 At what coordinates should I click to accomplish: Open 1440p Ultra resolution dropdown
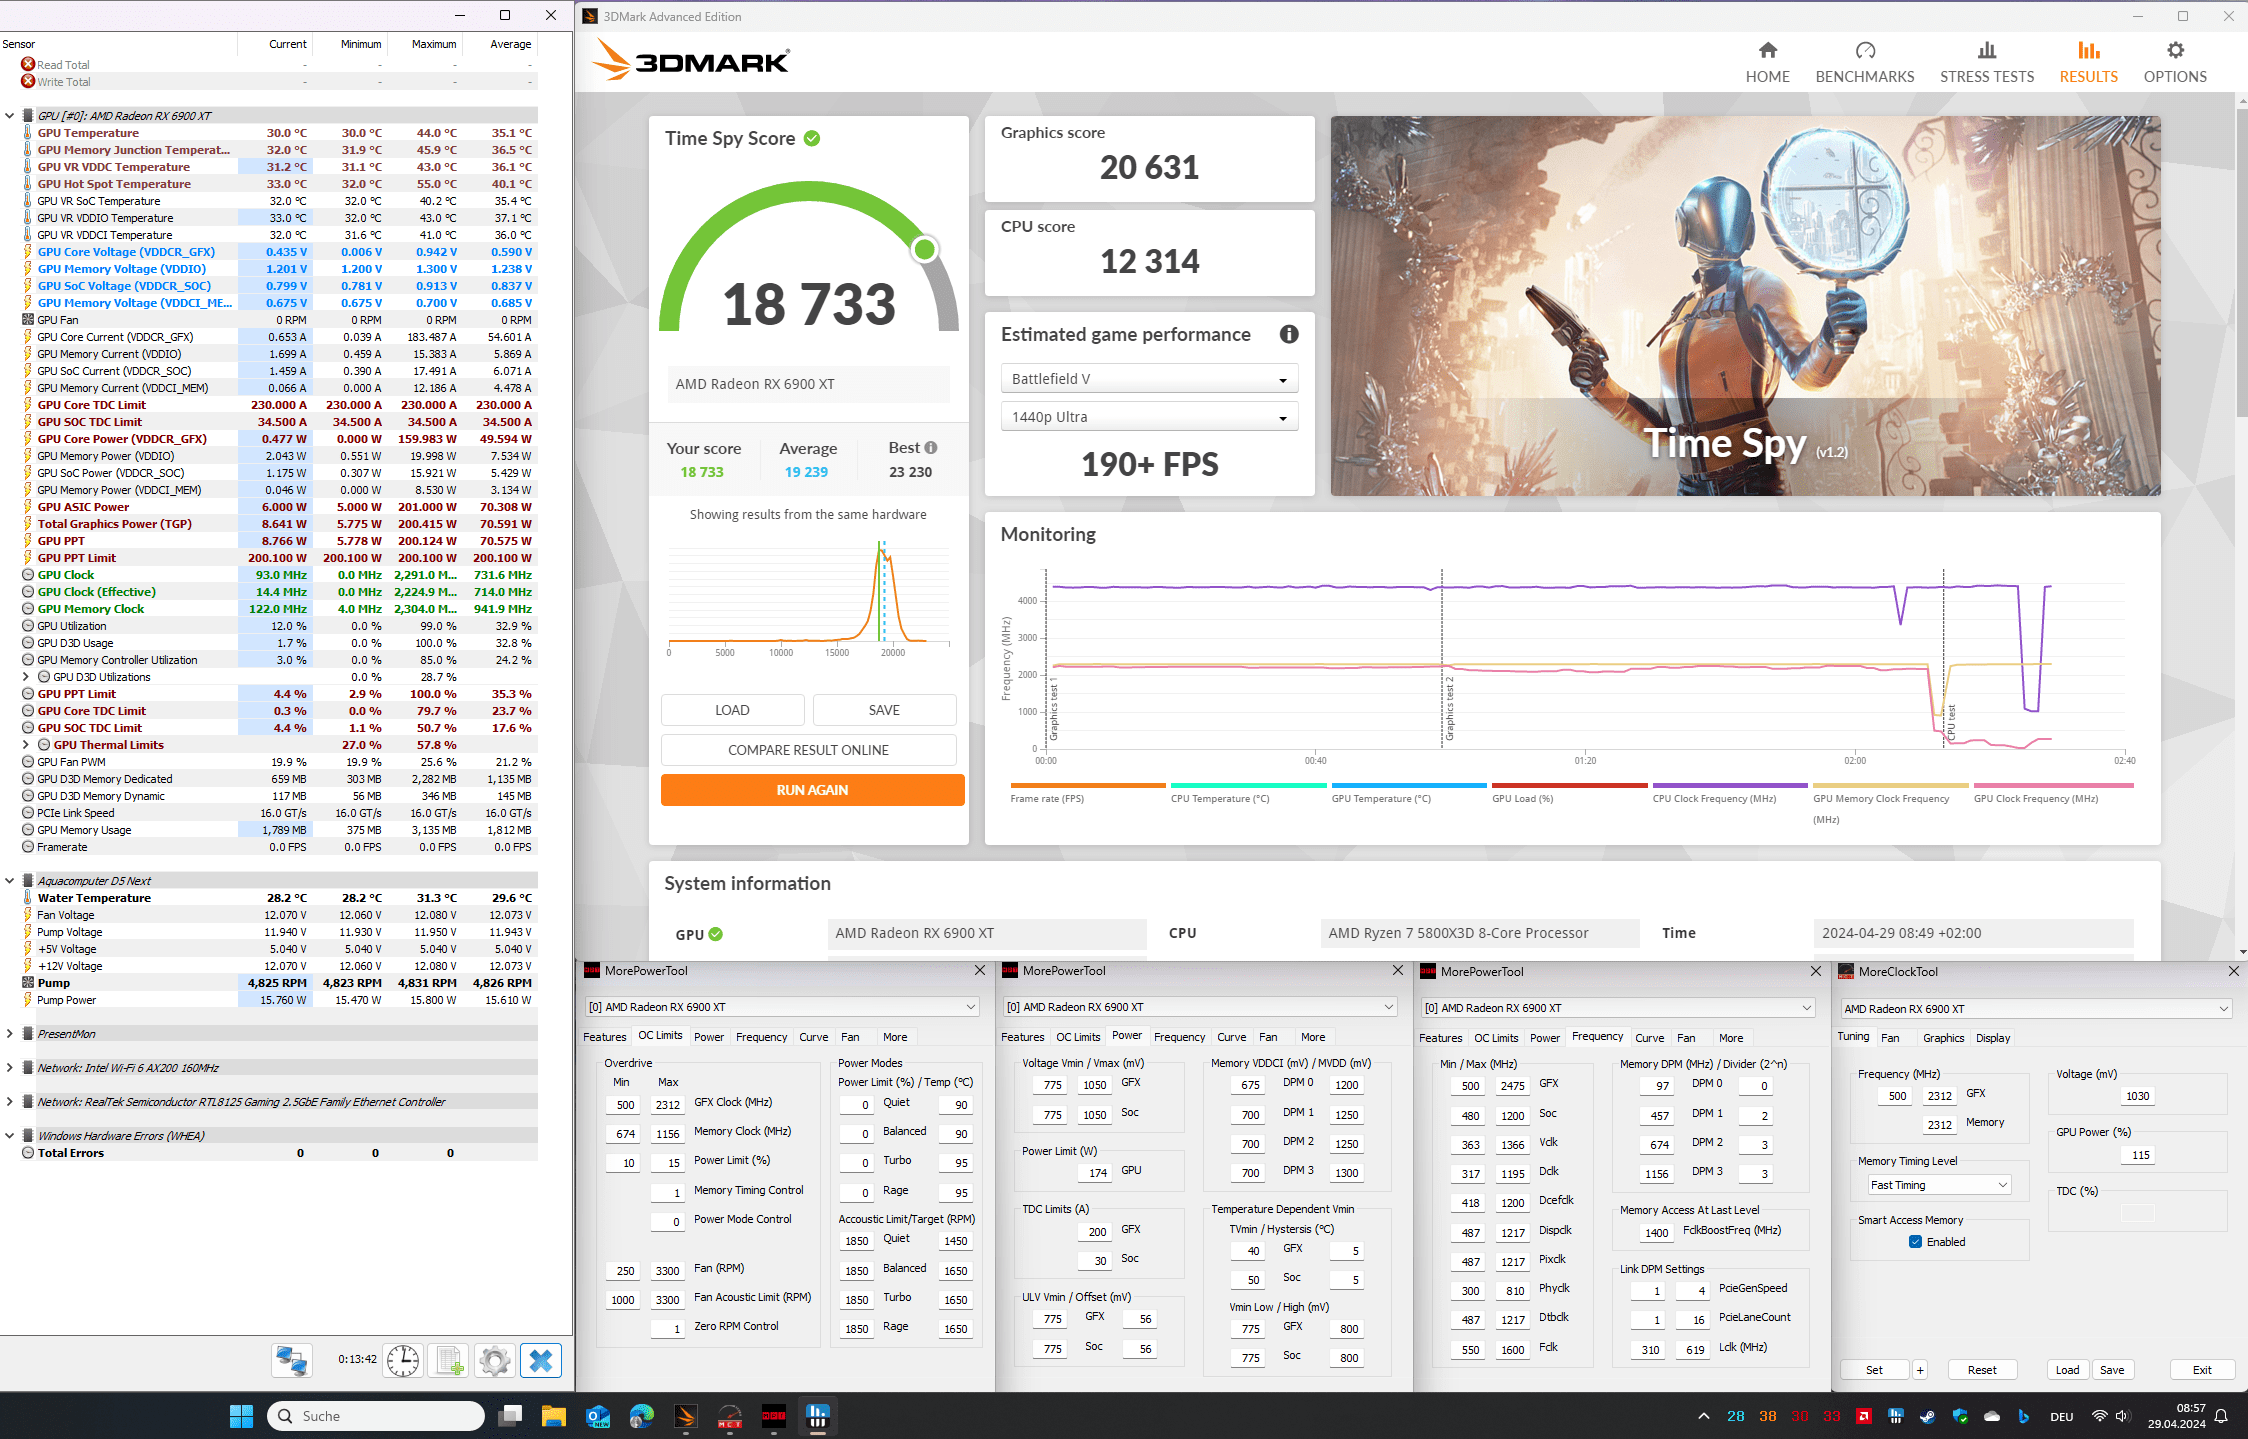1149,417
